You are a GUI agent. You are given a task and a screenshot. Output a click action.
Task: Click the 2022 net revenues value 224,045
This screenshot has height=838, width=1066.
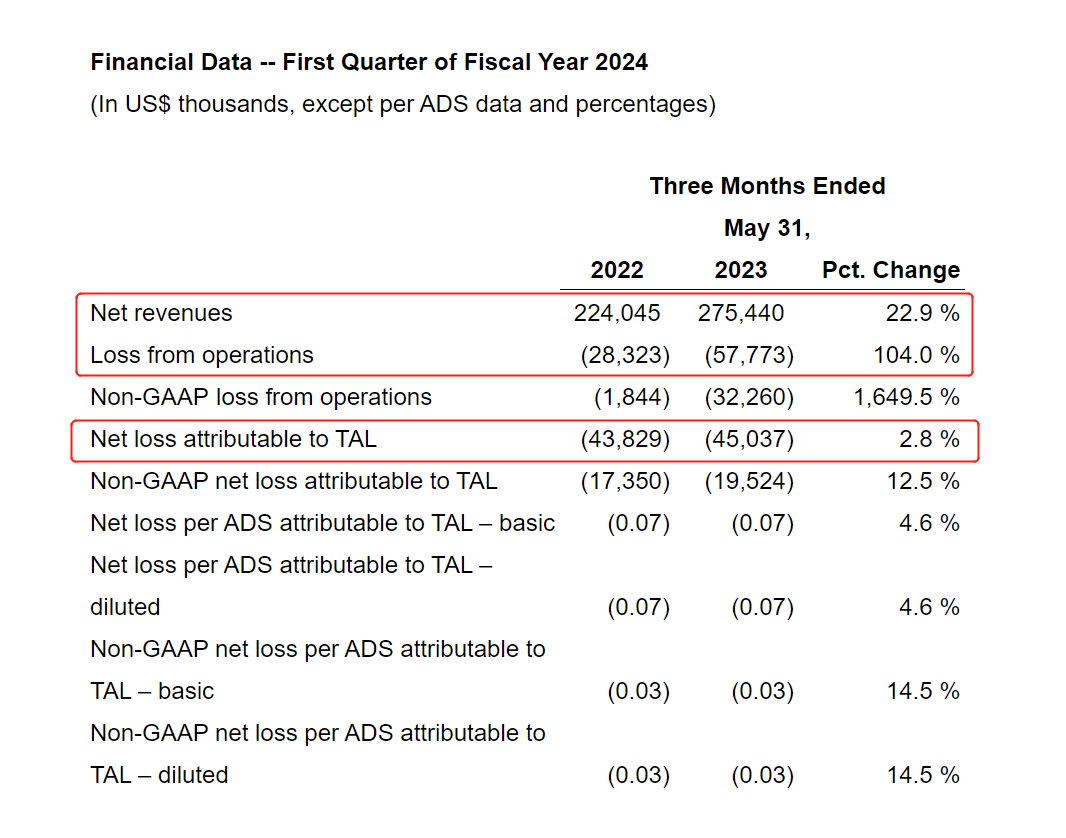617,313
